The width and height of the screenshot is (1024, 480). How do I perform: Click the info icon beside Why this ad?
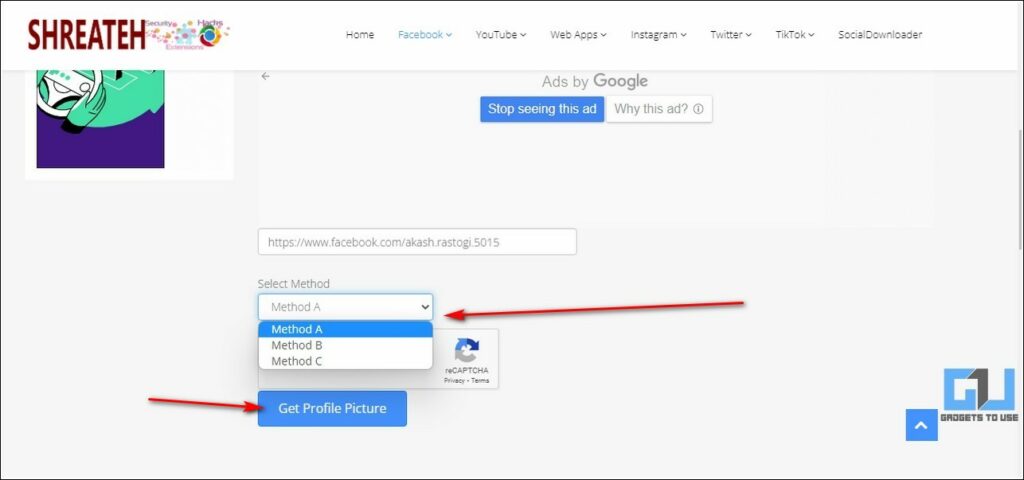[698, 109]
